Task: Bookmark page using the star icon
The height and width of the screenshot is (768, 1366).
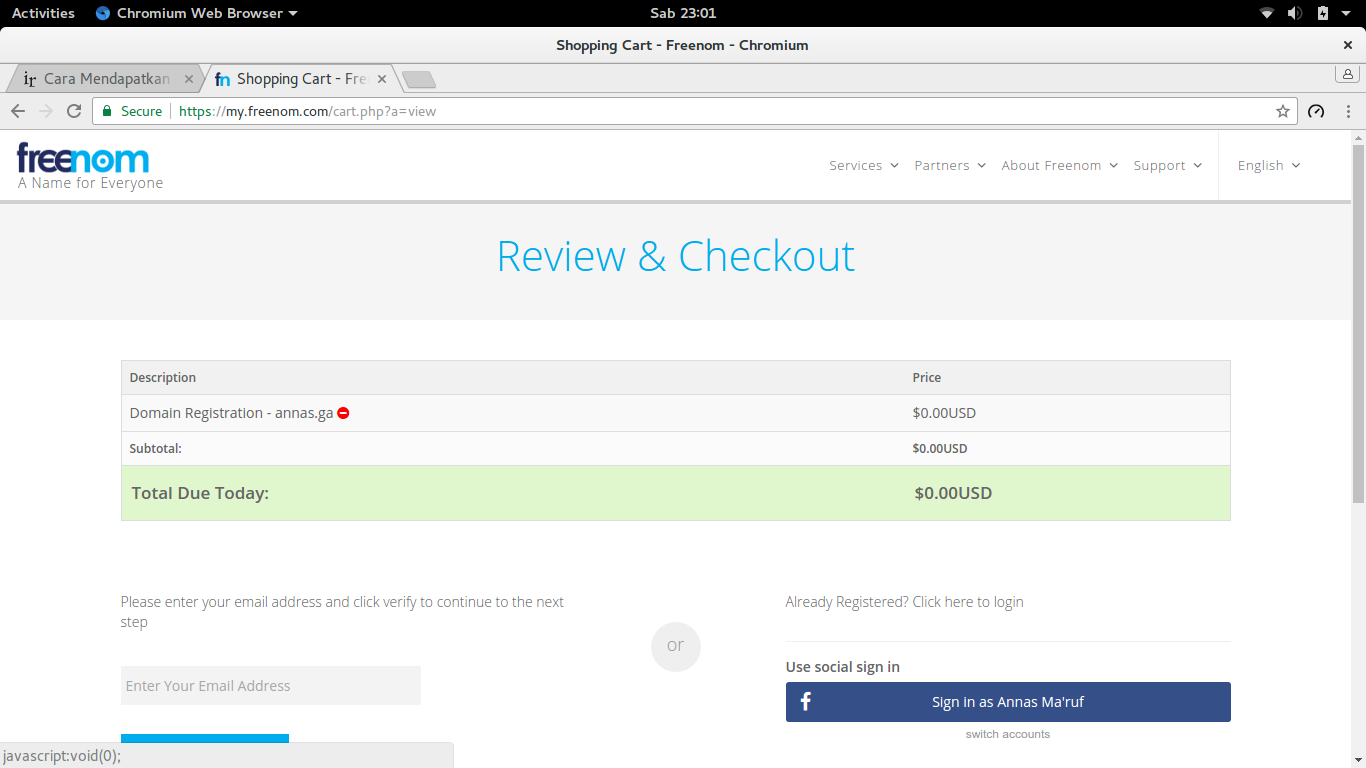Action: point(1283,111)
